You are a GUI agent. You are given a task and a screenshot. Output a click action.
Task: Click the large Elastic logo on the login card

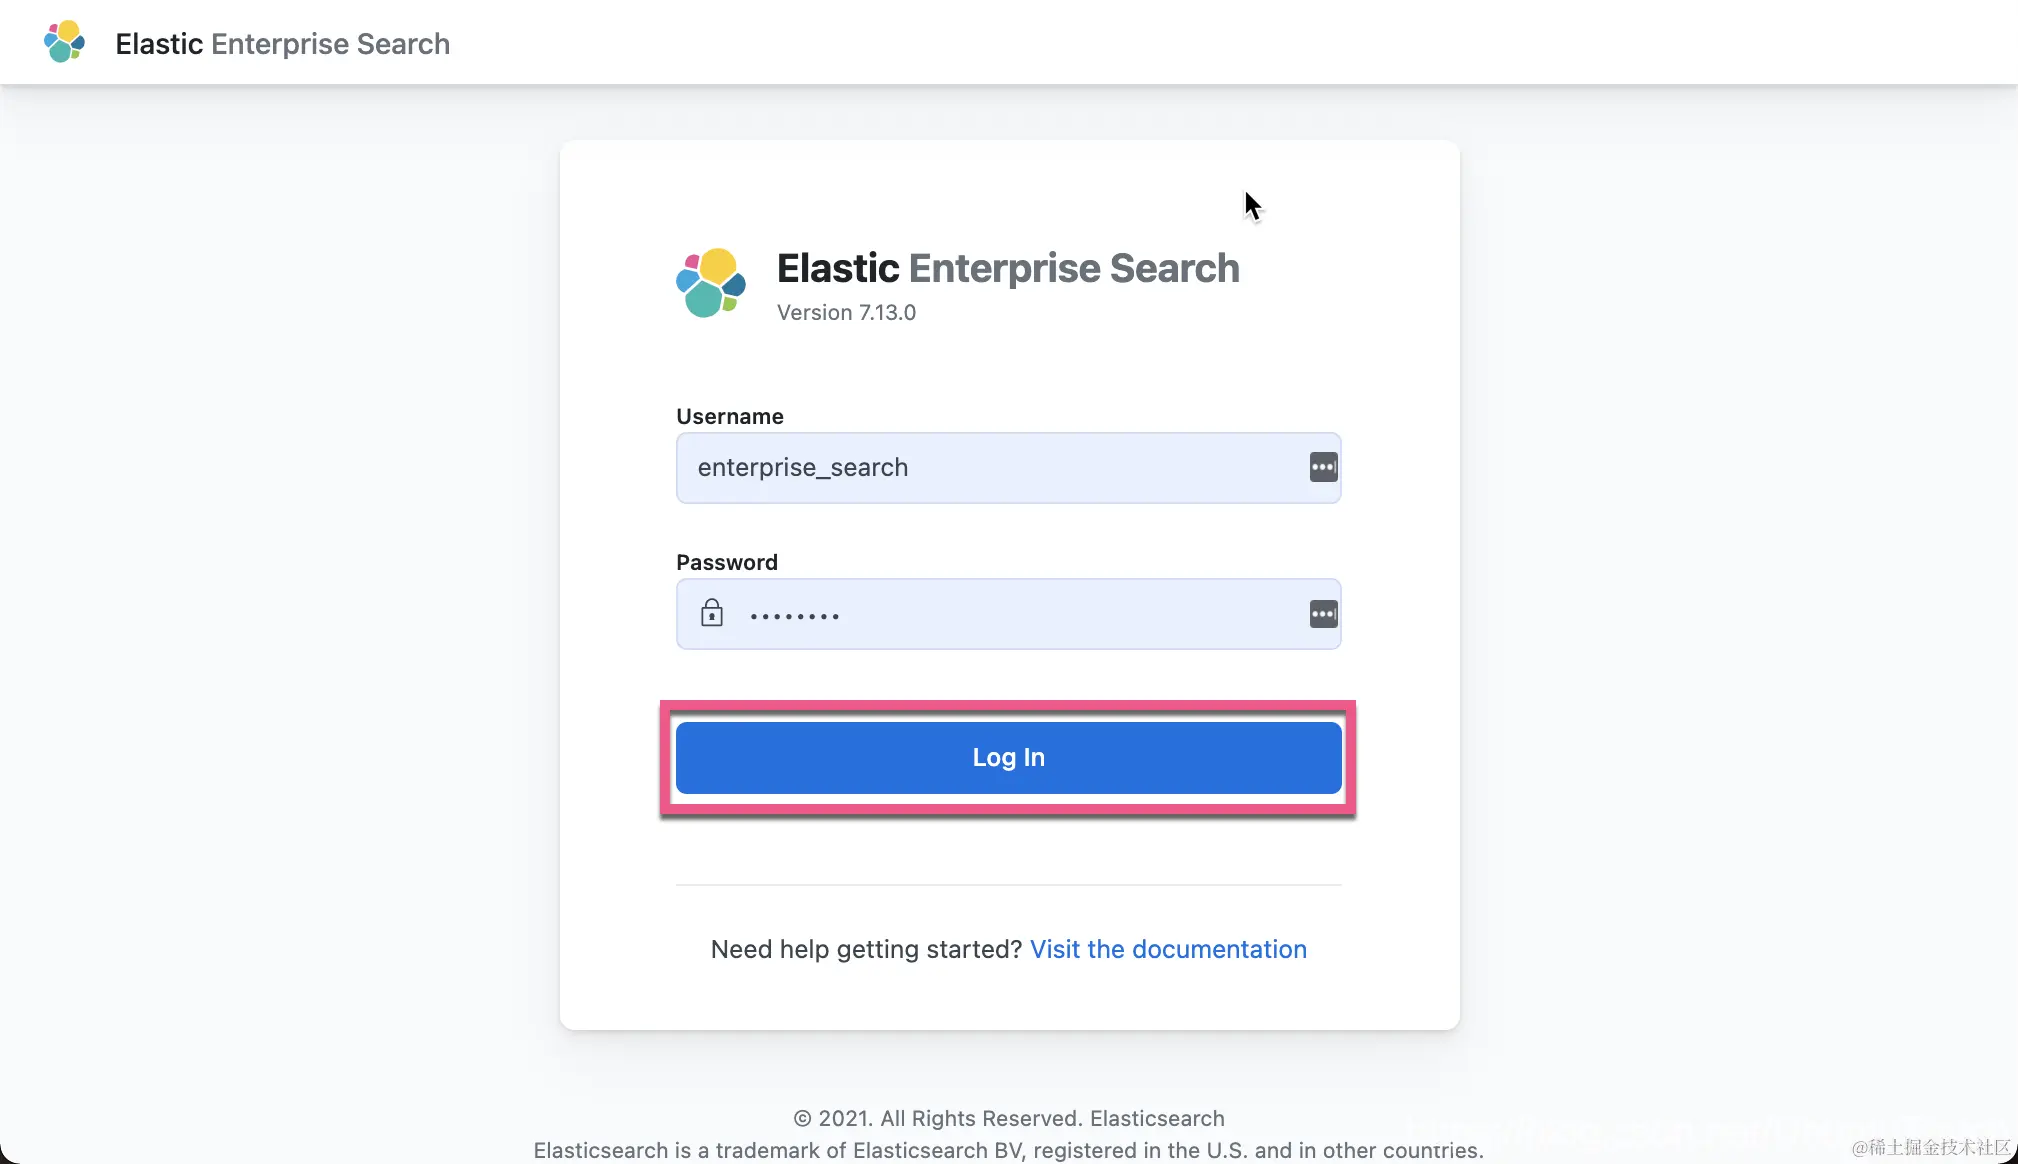pyautogui.click(x=711, y=283)
